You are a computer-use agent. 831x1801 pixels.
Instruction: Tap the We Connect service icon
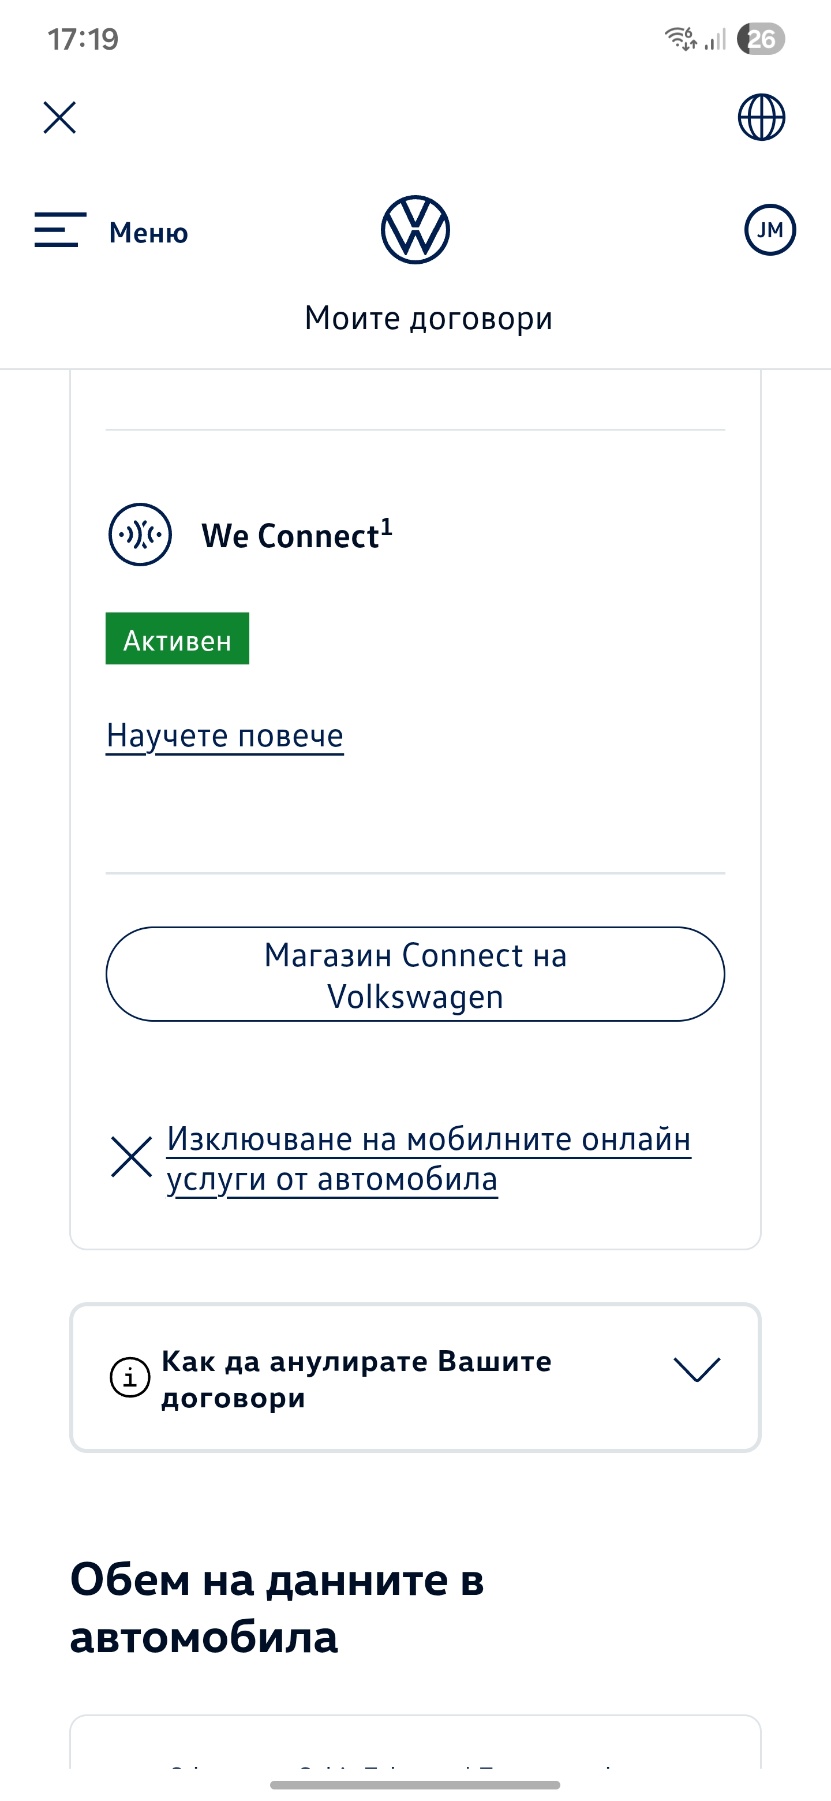click(x=140, y=535)
